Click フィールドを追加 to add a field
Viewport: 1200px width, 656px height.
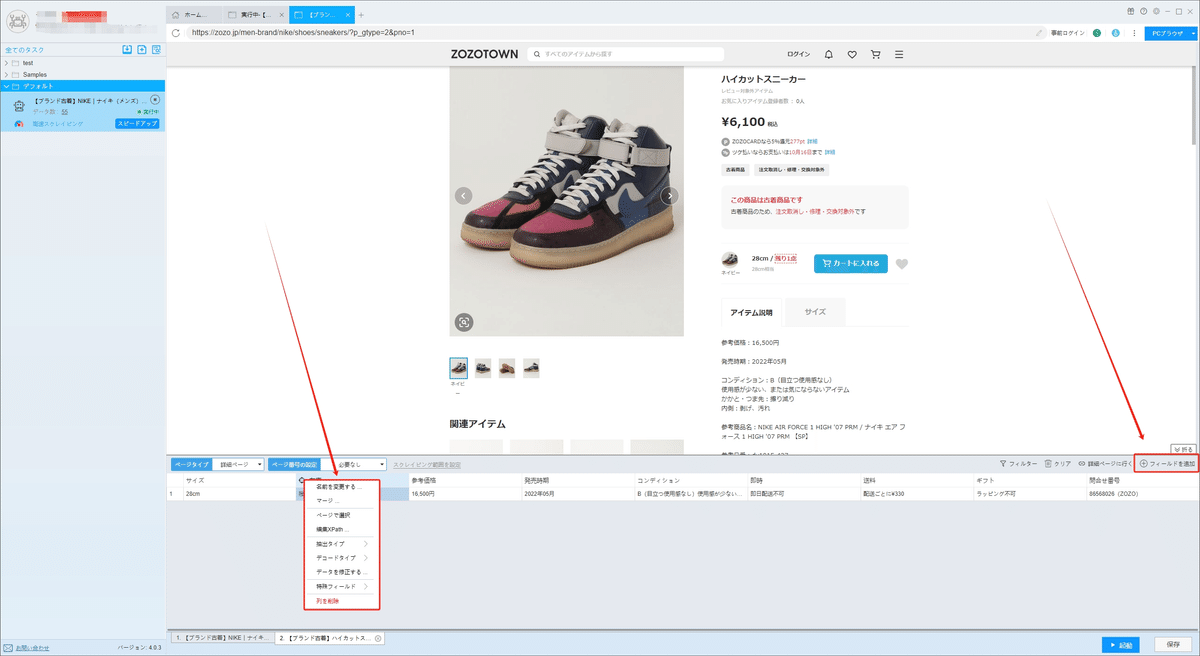1168,464
